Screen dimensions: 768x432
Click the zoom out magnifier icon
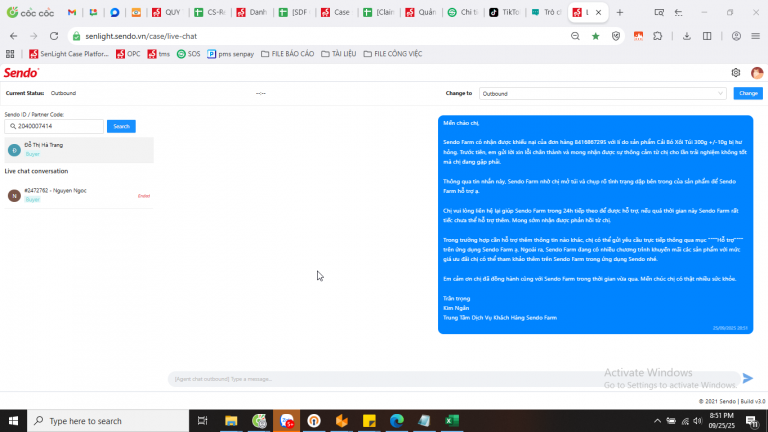click(576, 36)
